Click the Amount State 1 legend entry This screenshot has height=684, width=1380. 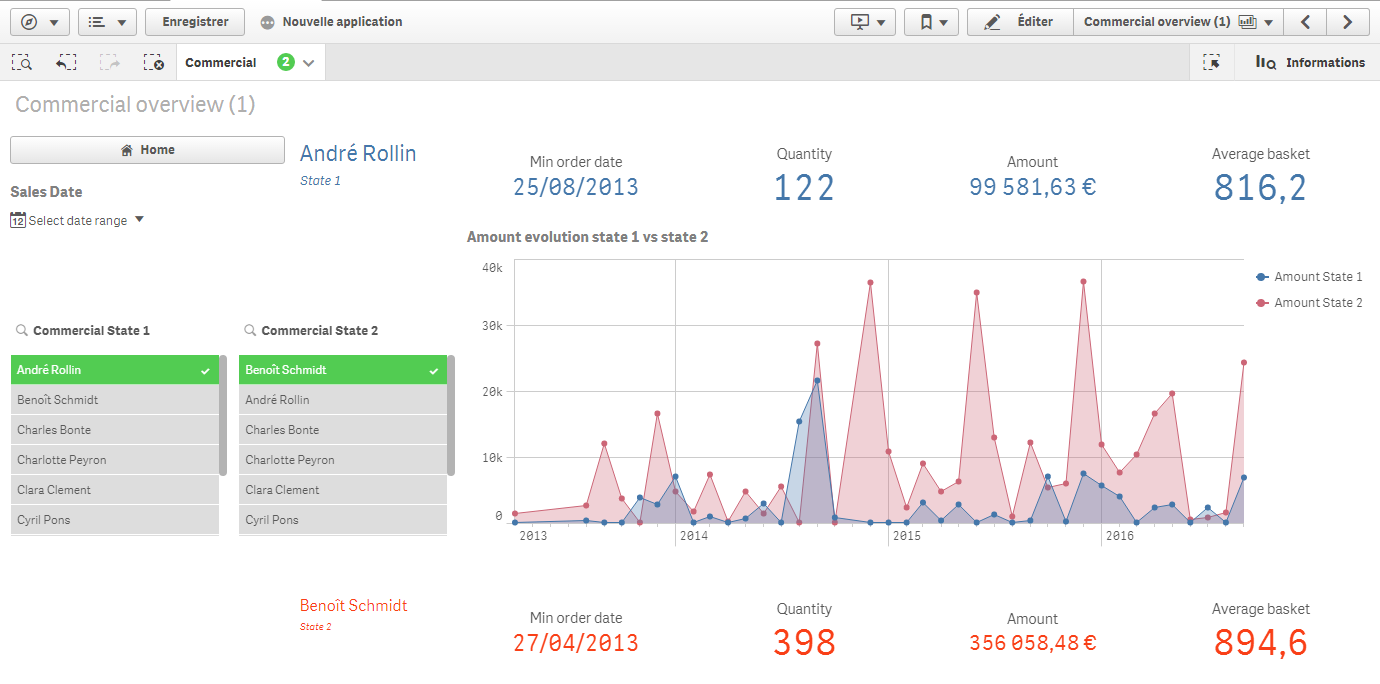coord(1309,277)
